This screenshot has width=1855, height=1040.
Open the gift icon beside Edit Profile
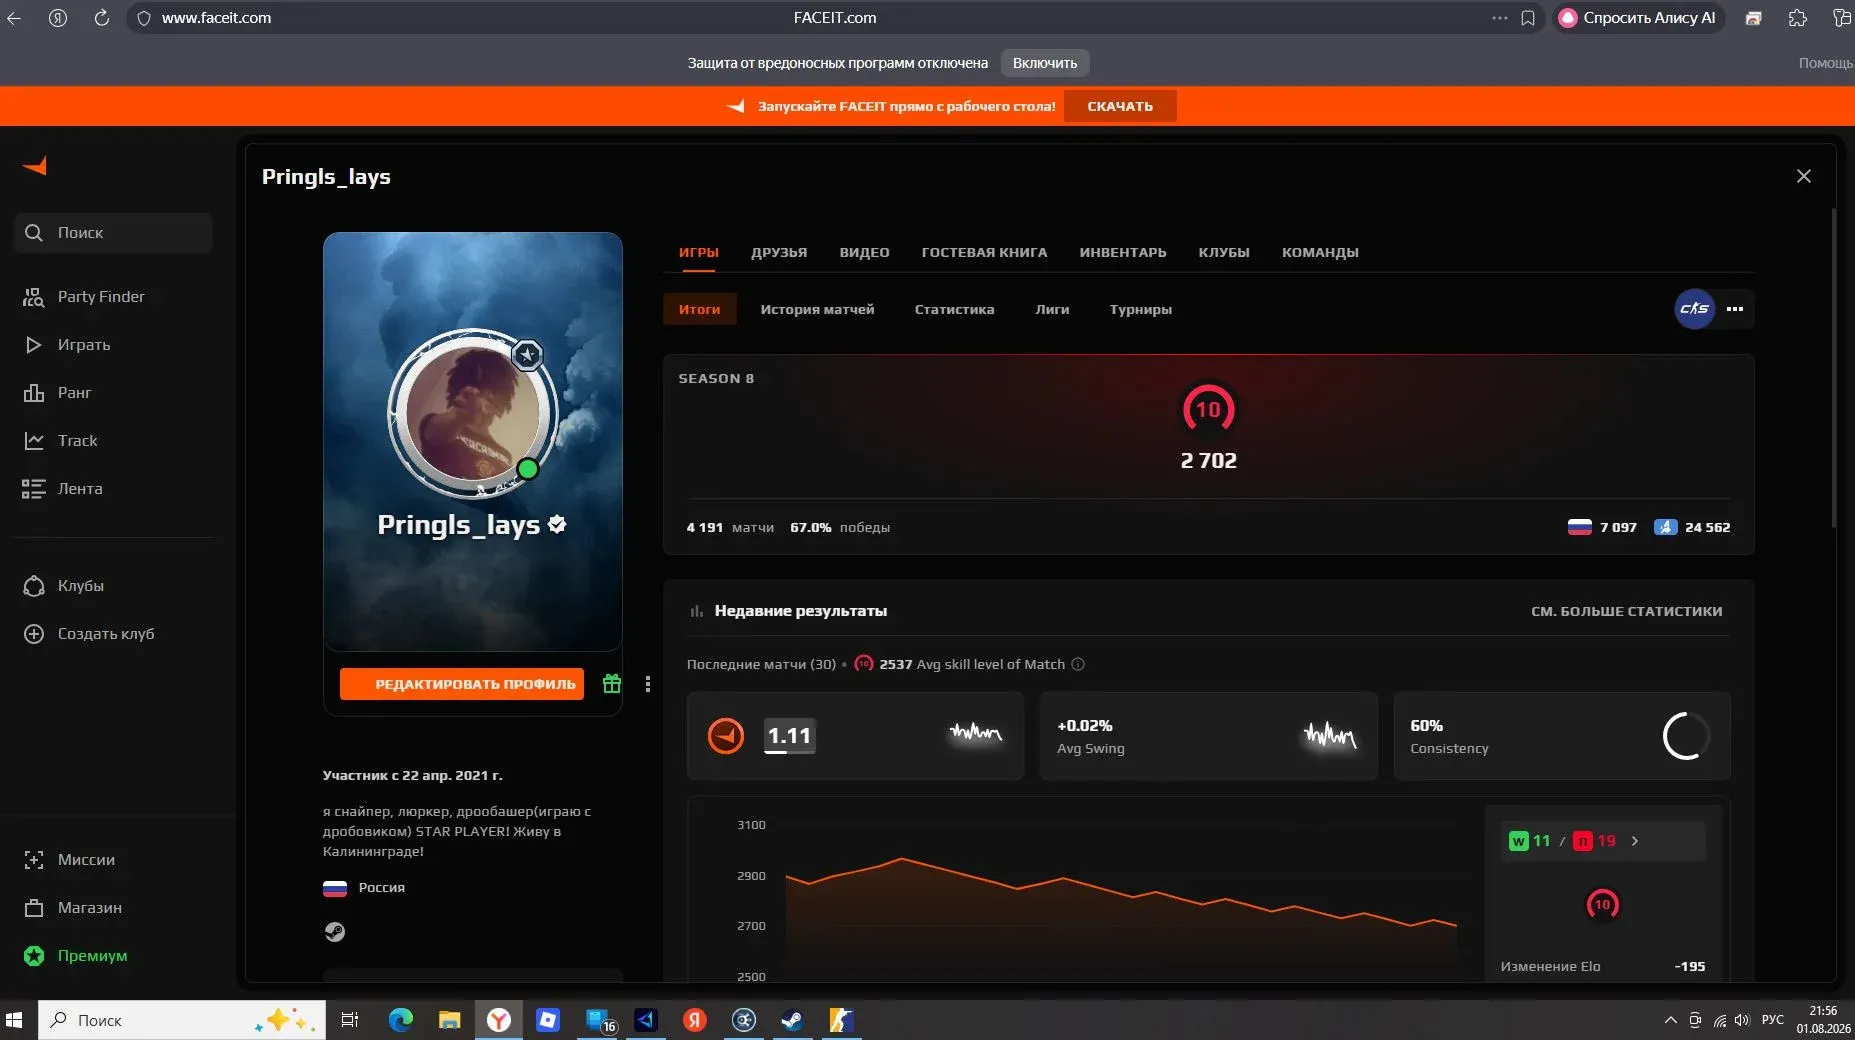pos(612,684)
